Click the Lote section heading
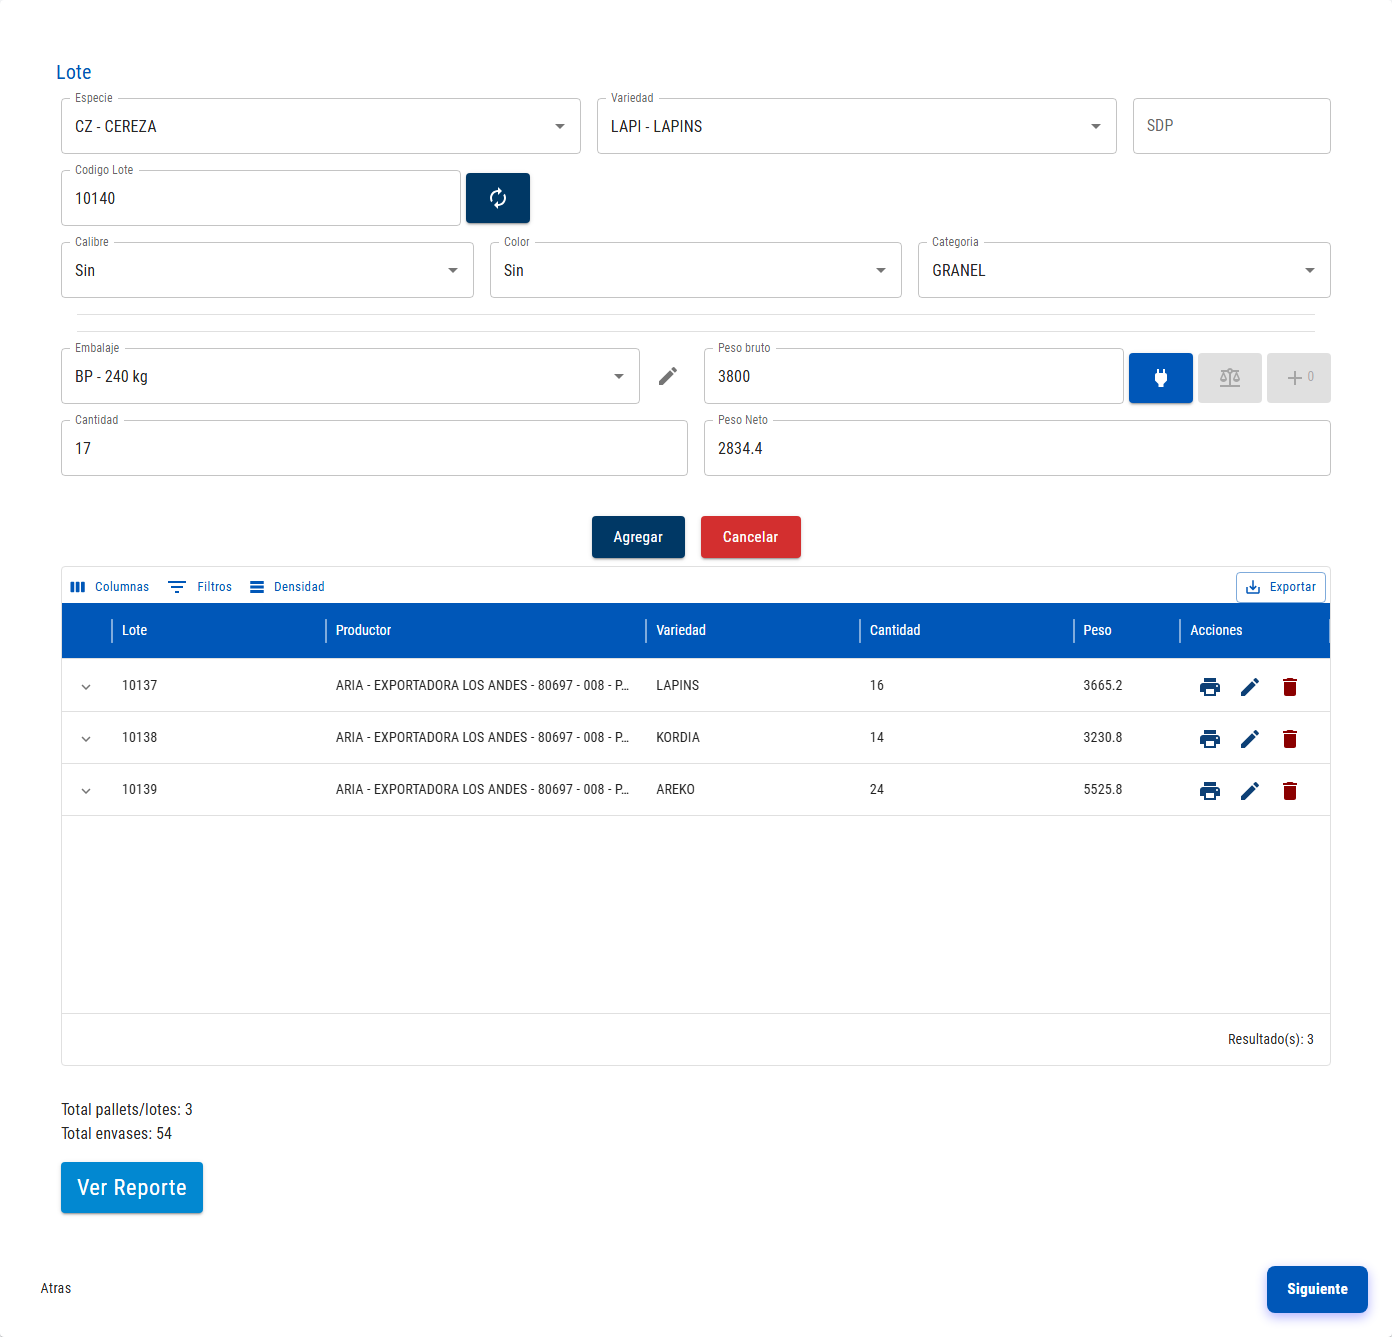This screenshot has width=1392, height=1337. coord(74,72)
